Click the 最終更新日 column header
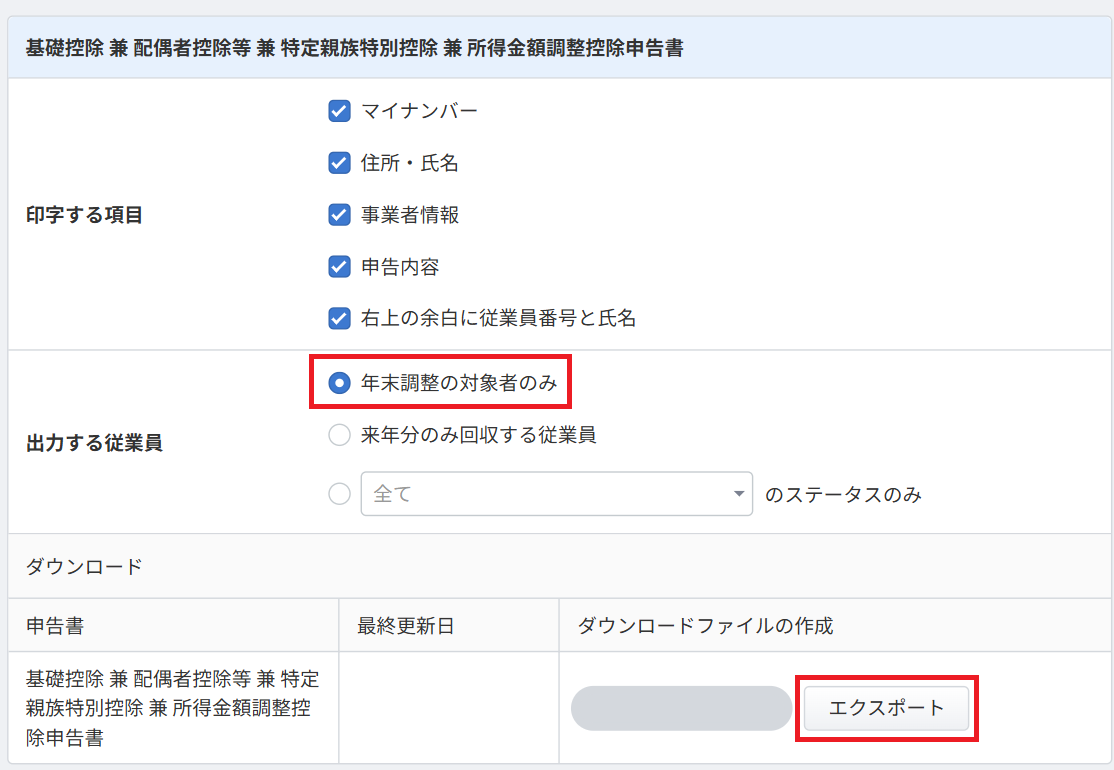 [x=406, y=626]
